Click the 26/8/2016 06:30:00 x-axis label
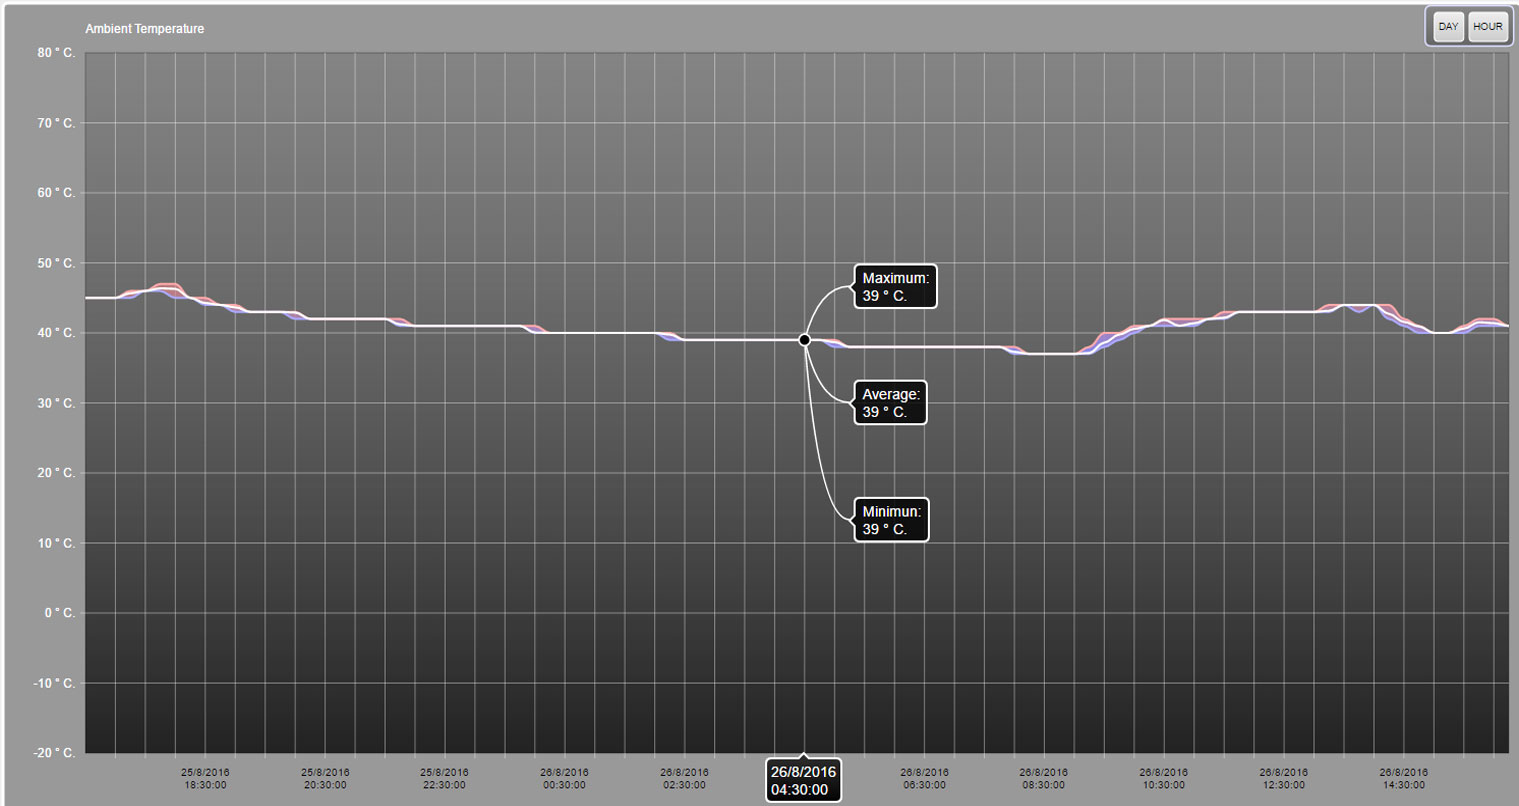The width and height of the screenshot is (1519, 806). (924, 779)
